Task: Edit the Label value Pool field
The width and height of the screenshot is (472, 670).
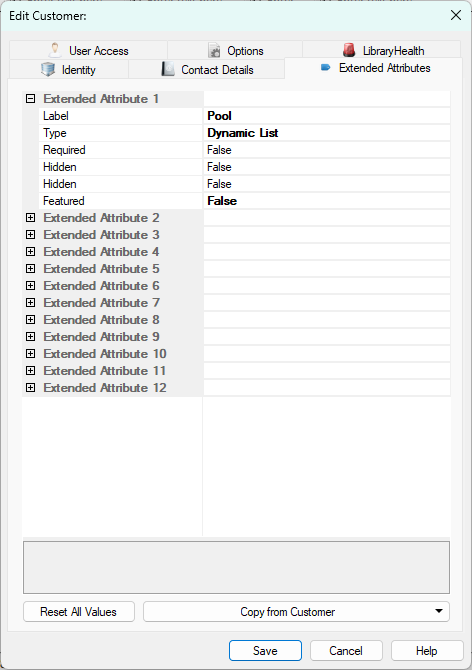Action: [327, 116]
